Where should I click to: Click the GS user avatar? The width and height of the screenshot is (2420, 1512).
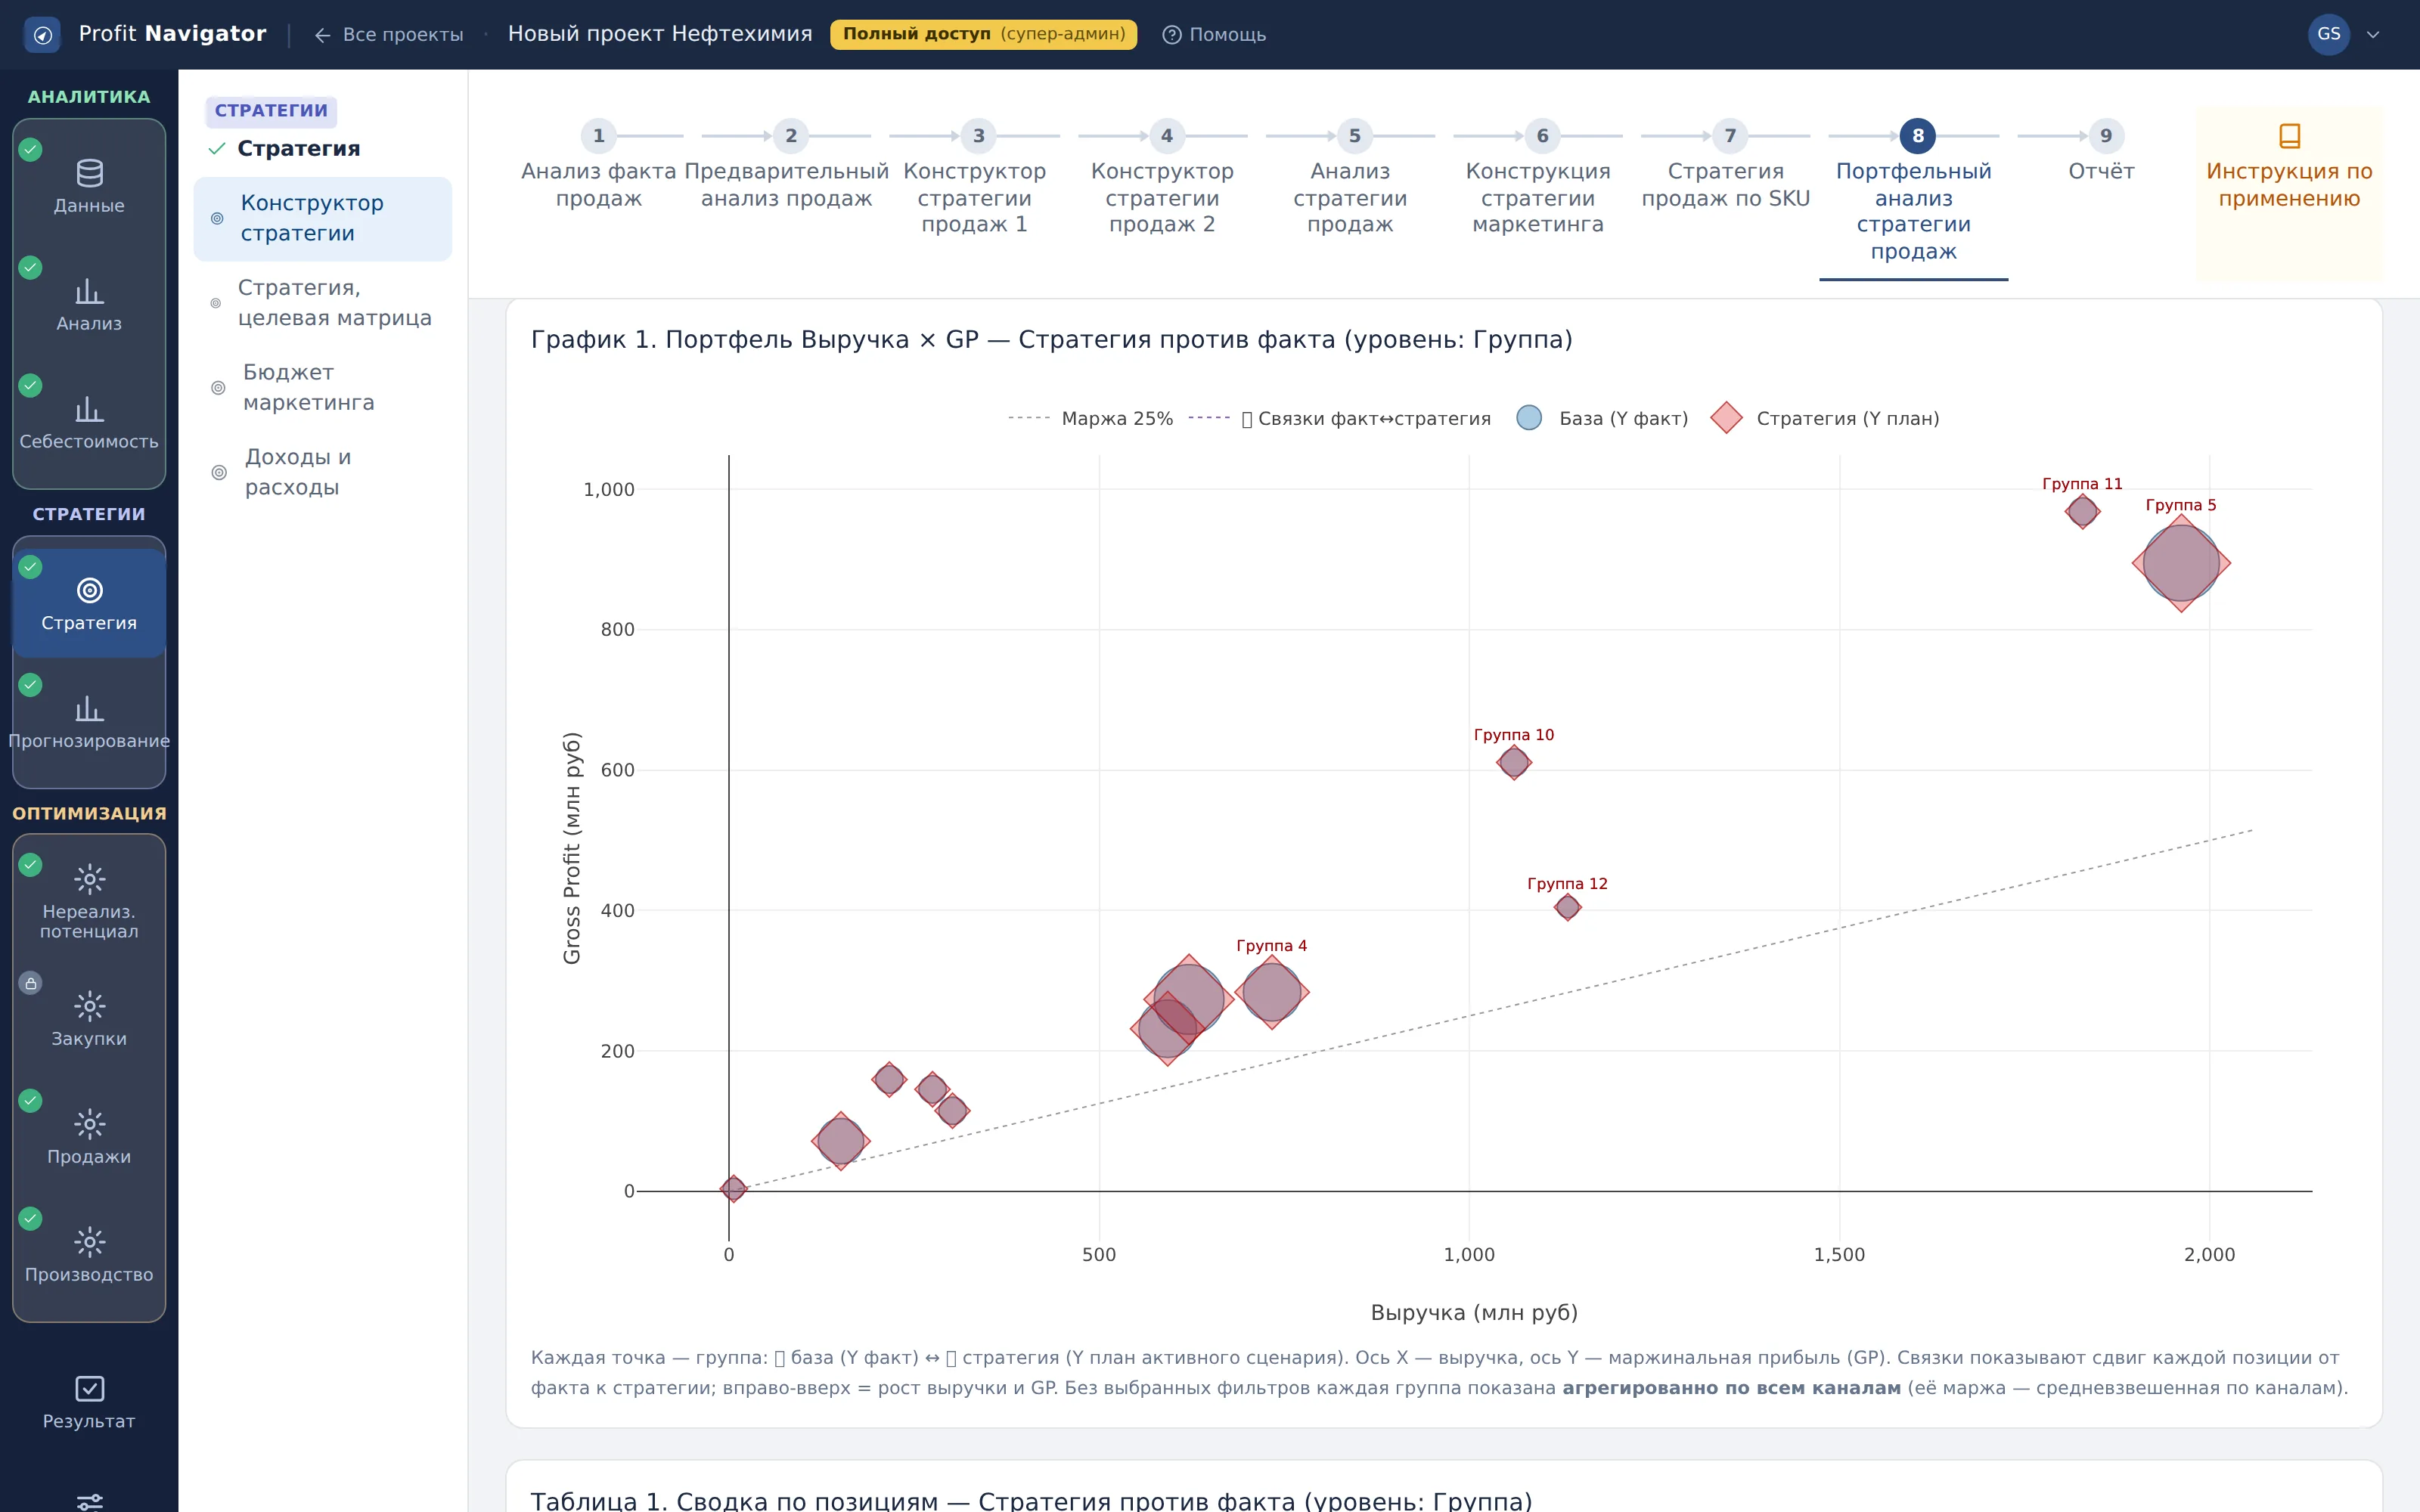pos(2328,34)
